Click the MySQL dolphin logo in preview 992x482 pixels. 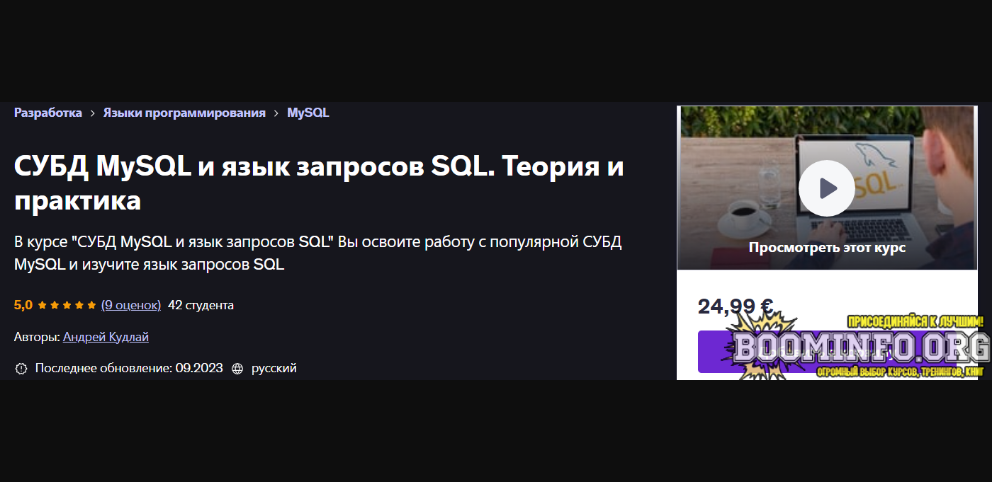click(872, 154)
